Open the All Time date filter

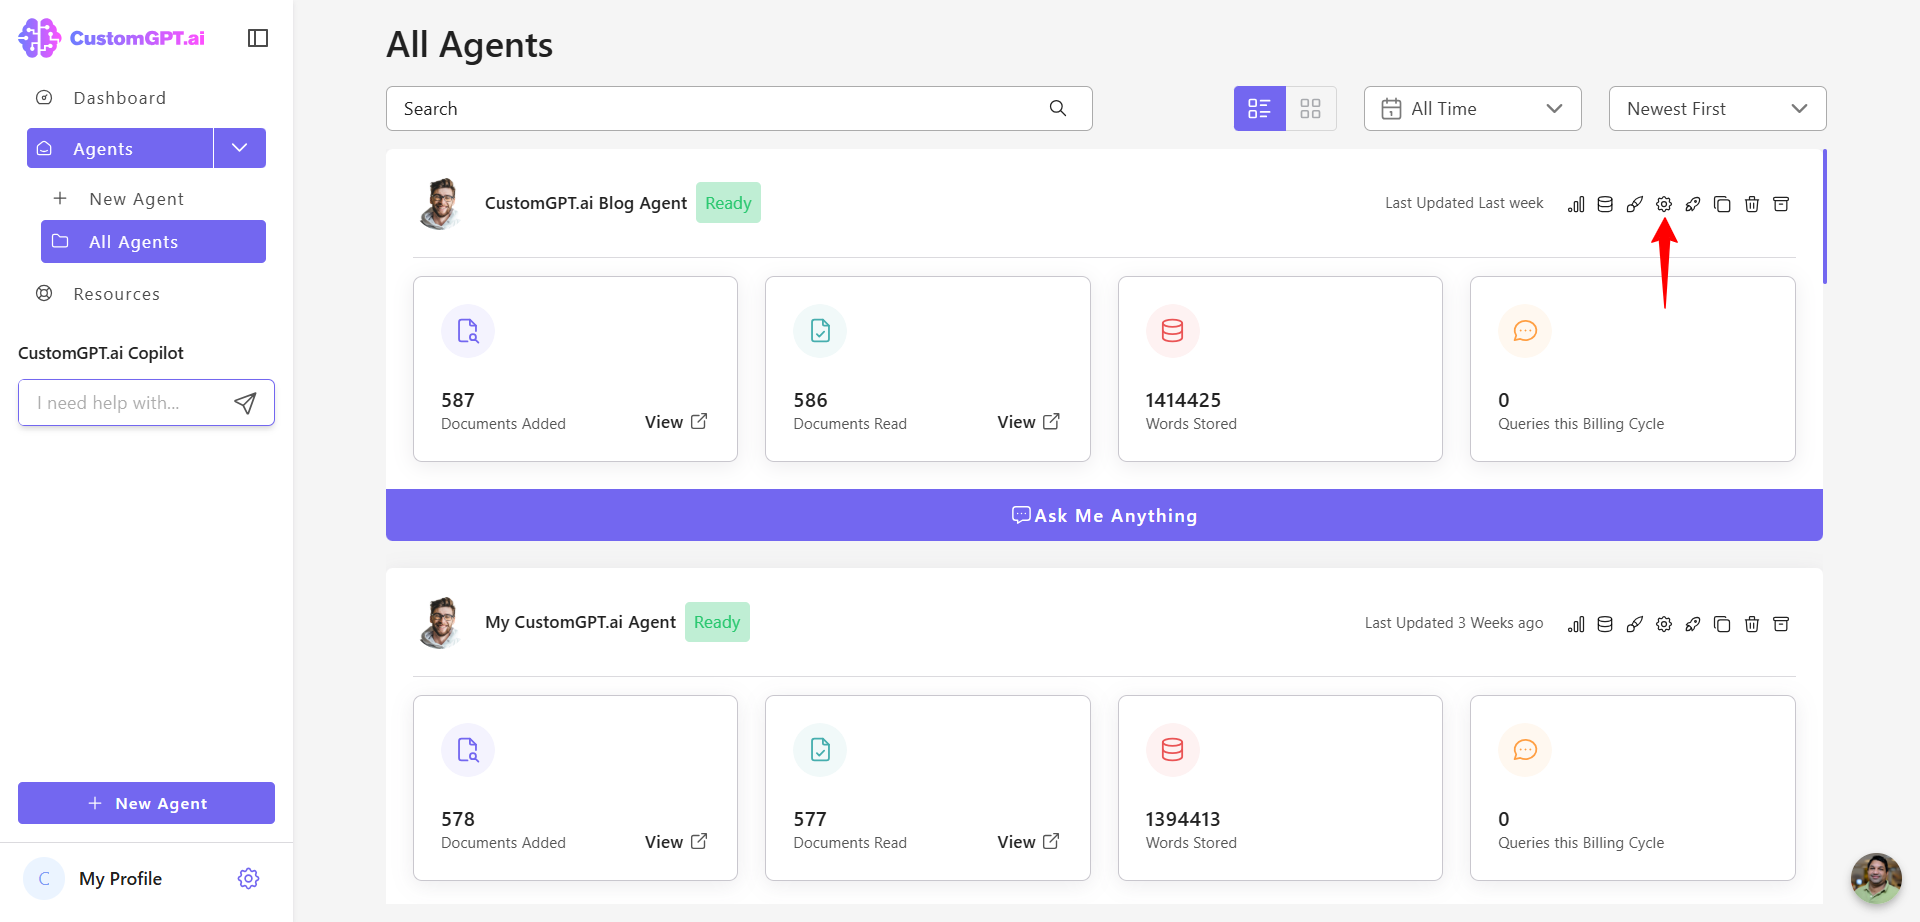coord(1473,108)
